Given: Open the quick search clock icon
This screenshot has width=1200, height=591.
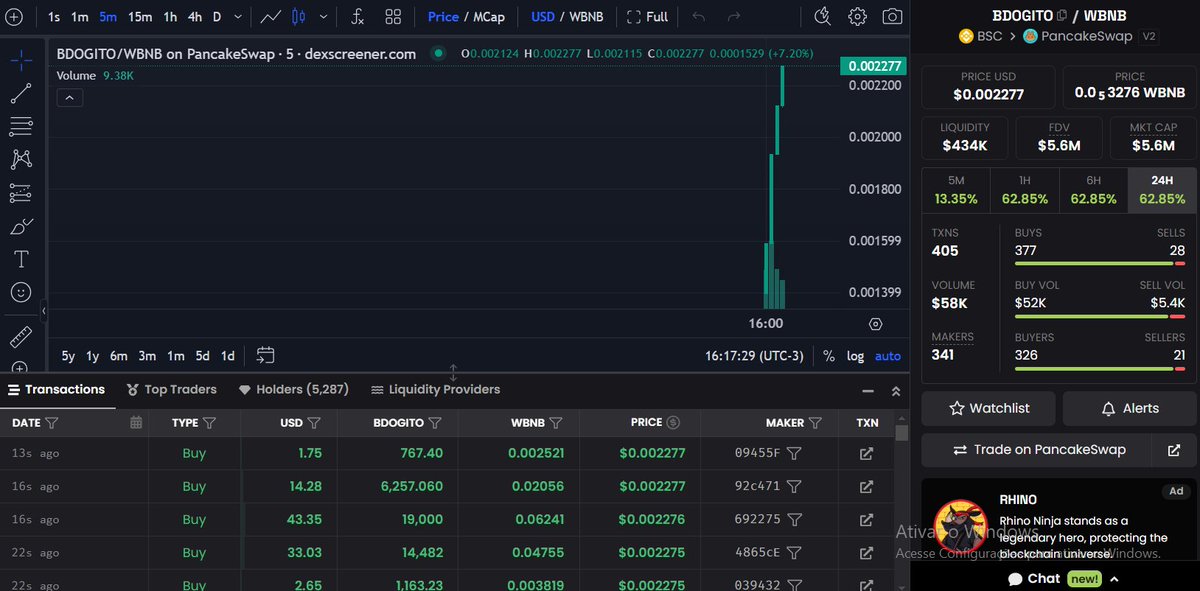Looking at the screenshot, I should pos(822,16).
